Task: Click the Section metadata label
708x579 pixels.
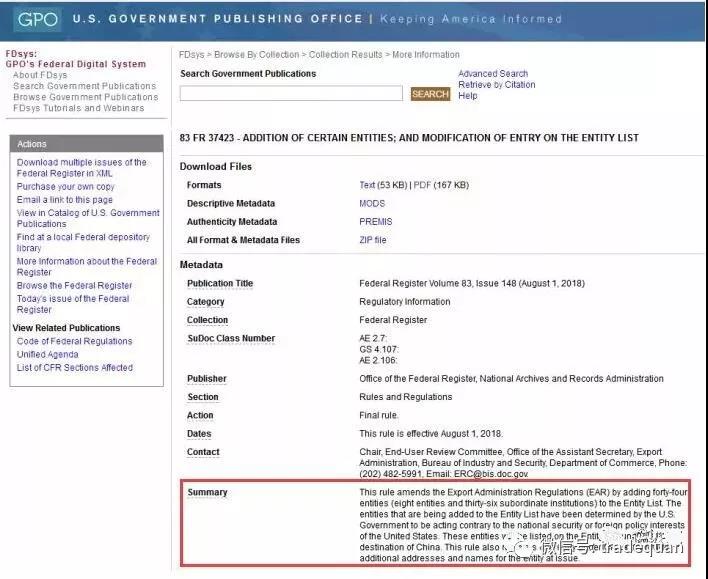Action: pyautogui.click(x=203, y=397)
